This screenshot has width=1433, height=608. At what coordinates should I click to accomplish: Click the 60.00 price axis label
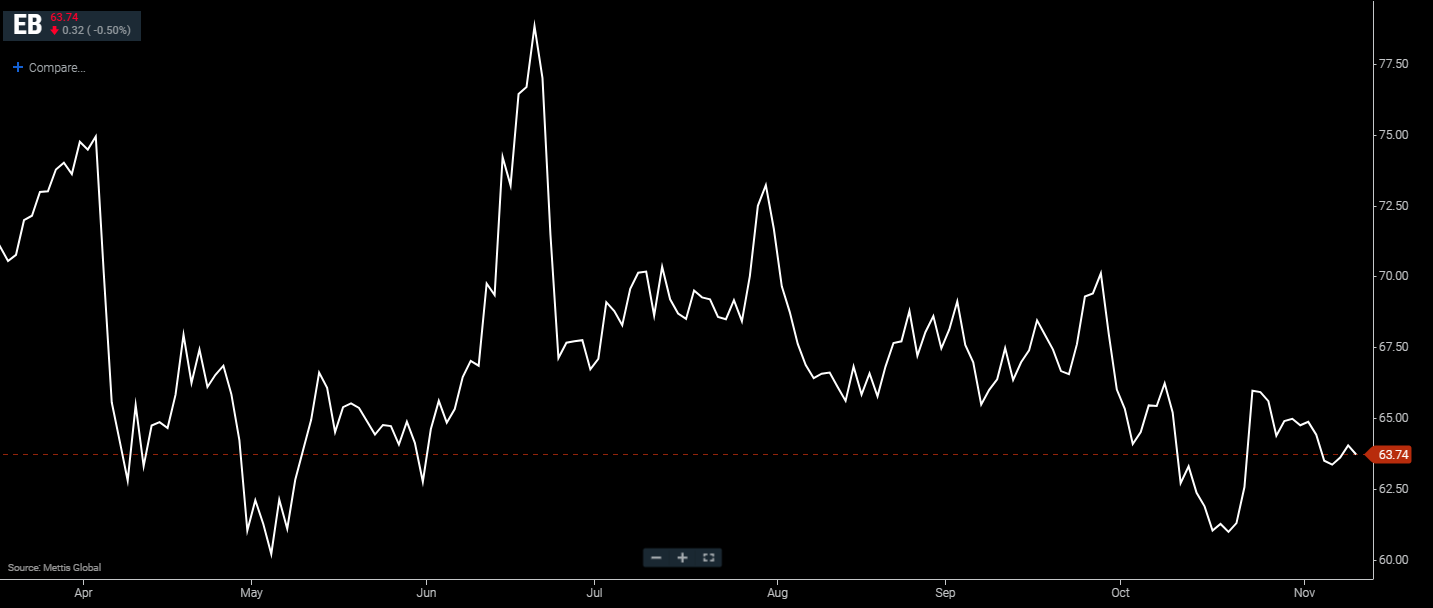click(x=1393, y=559)
